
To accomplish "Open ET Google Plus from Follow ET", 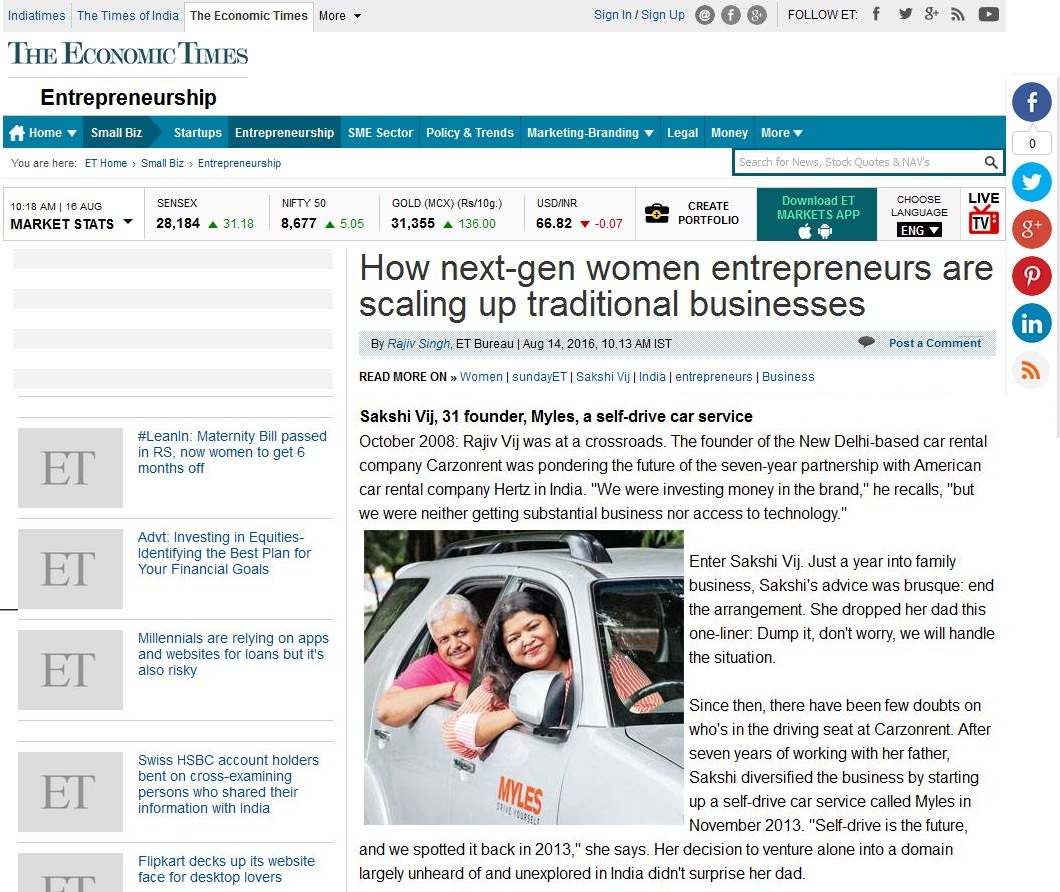I will (x=932, y=14).
